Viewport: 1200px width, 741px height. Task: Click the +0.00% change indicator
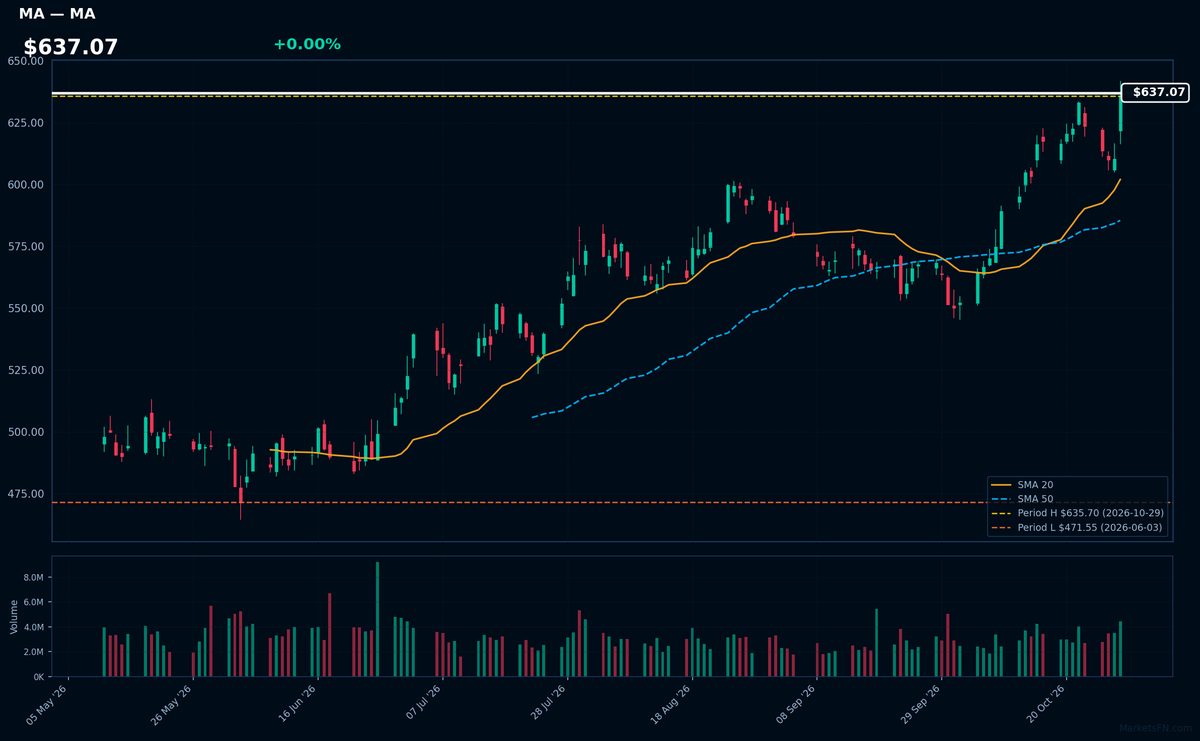tap(307, 44)
